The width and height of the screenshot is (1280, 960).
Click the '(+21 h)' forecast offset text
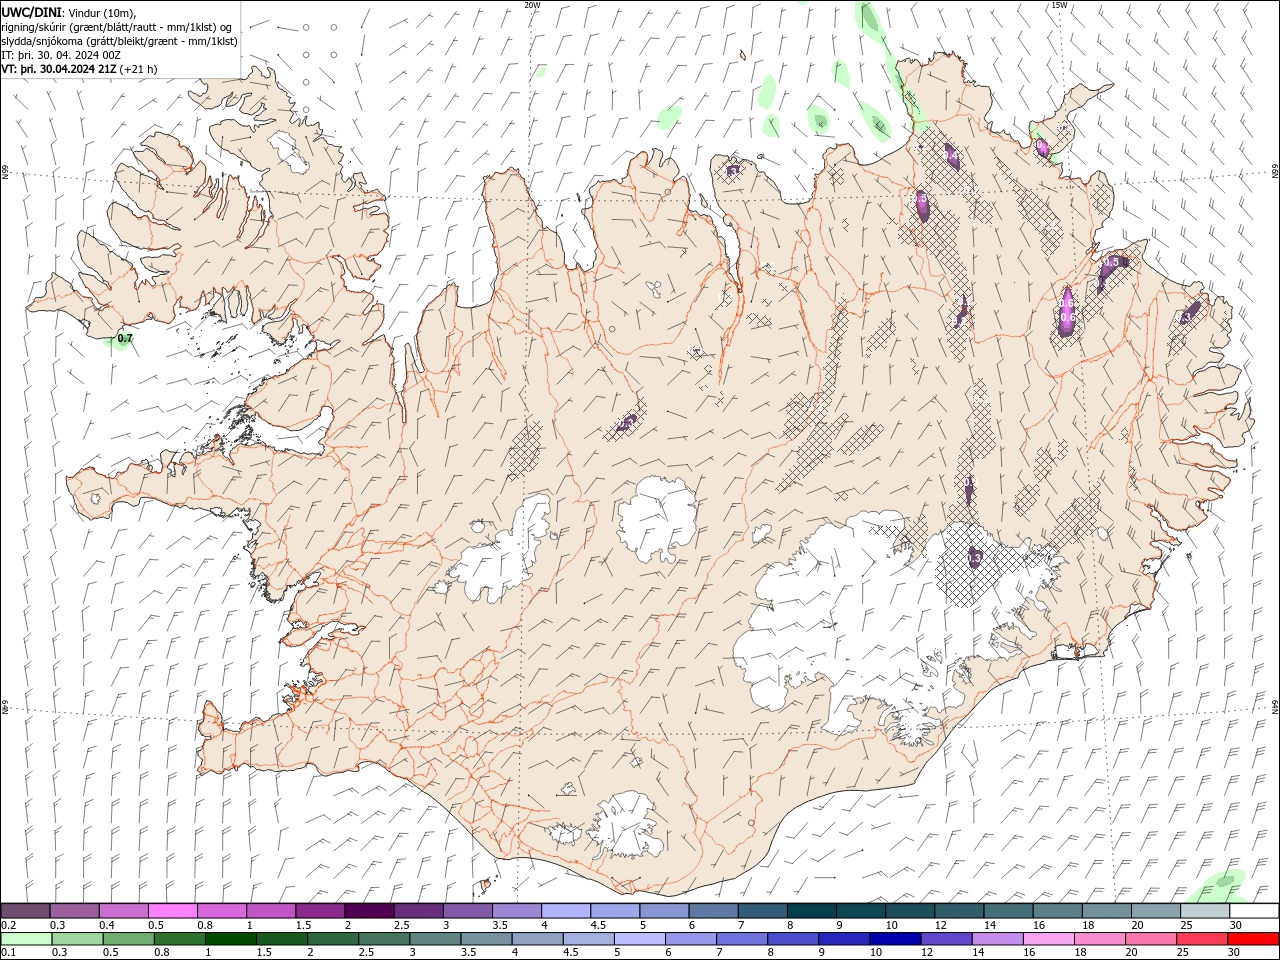(x=139, y=69)
